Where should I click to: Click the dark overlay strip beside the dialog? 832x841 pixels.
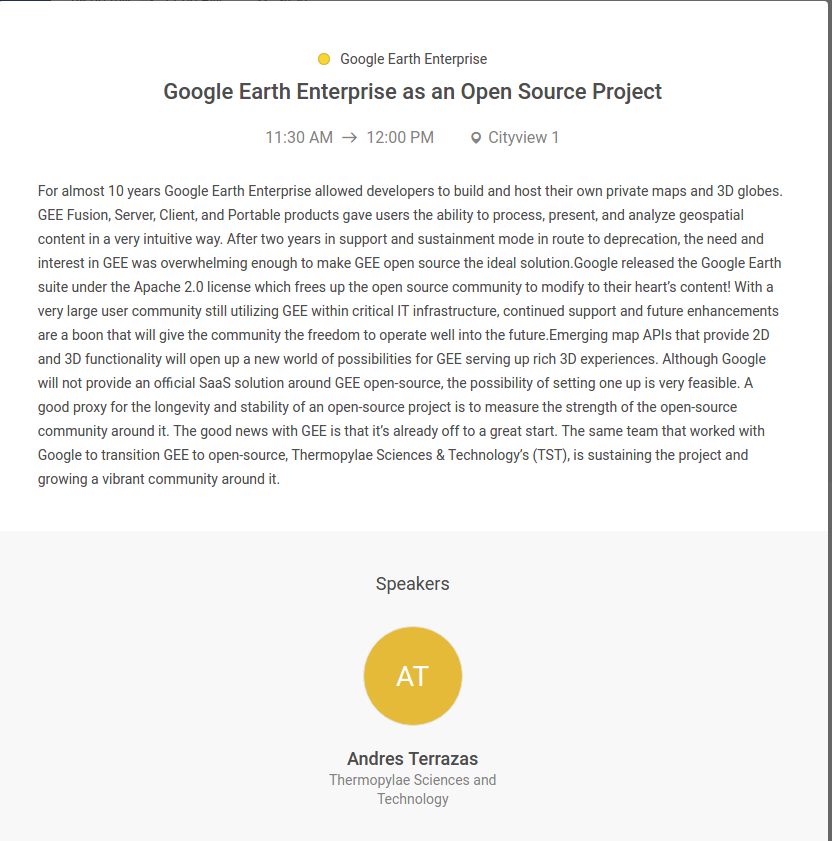tap(830, 420)
